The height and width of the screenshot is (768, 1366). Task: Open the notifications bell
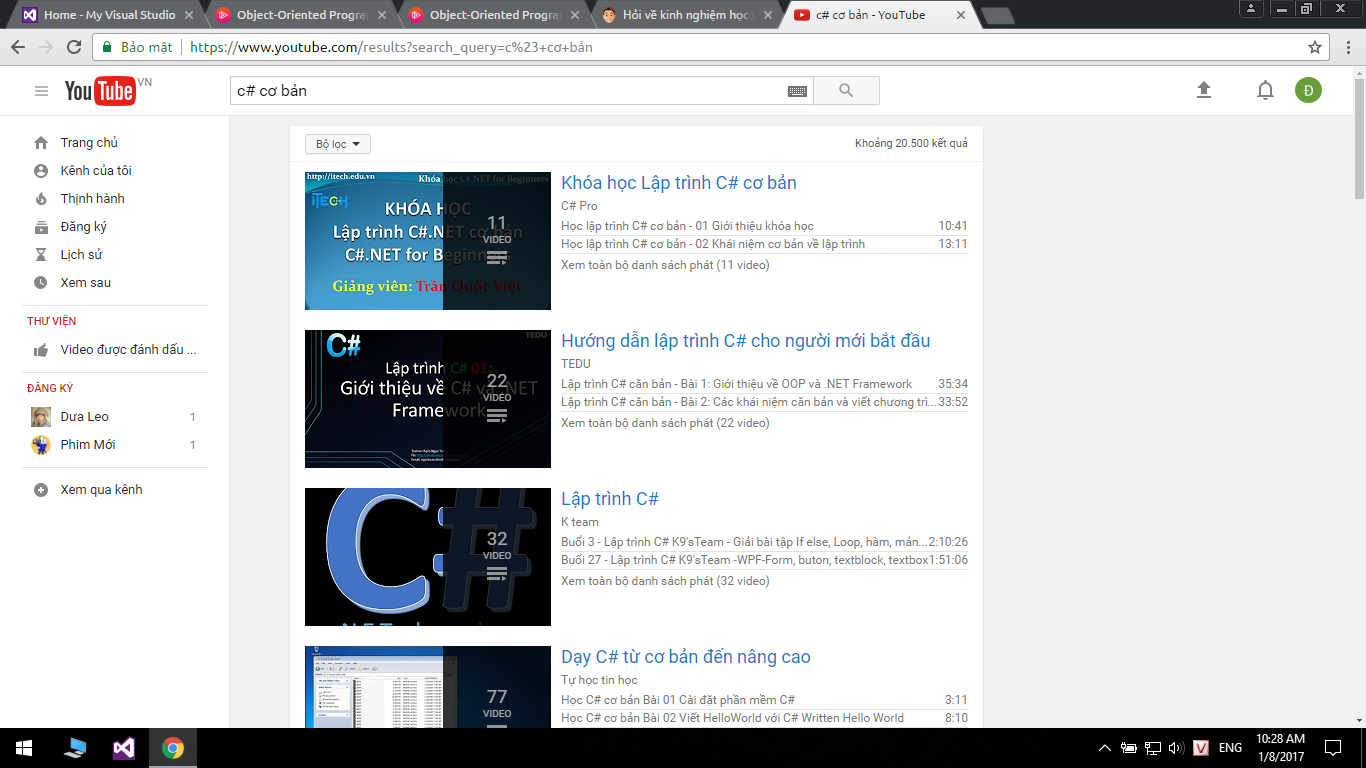[x=1265, y=91]
